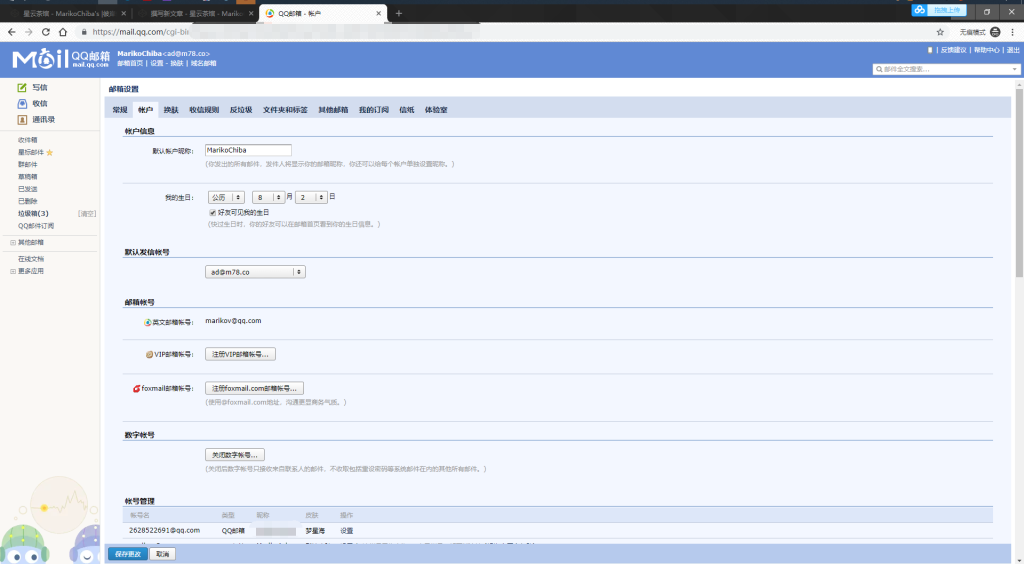The image size is (1024, 564).
Task: Click the VIP邮箱帐号 badge icon
Action: point(149,354)
